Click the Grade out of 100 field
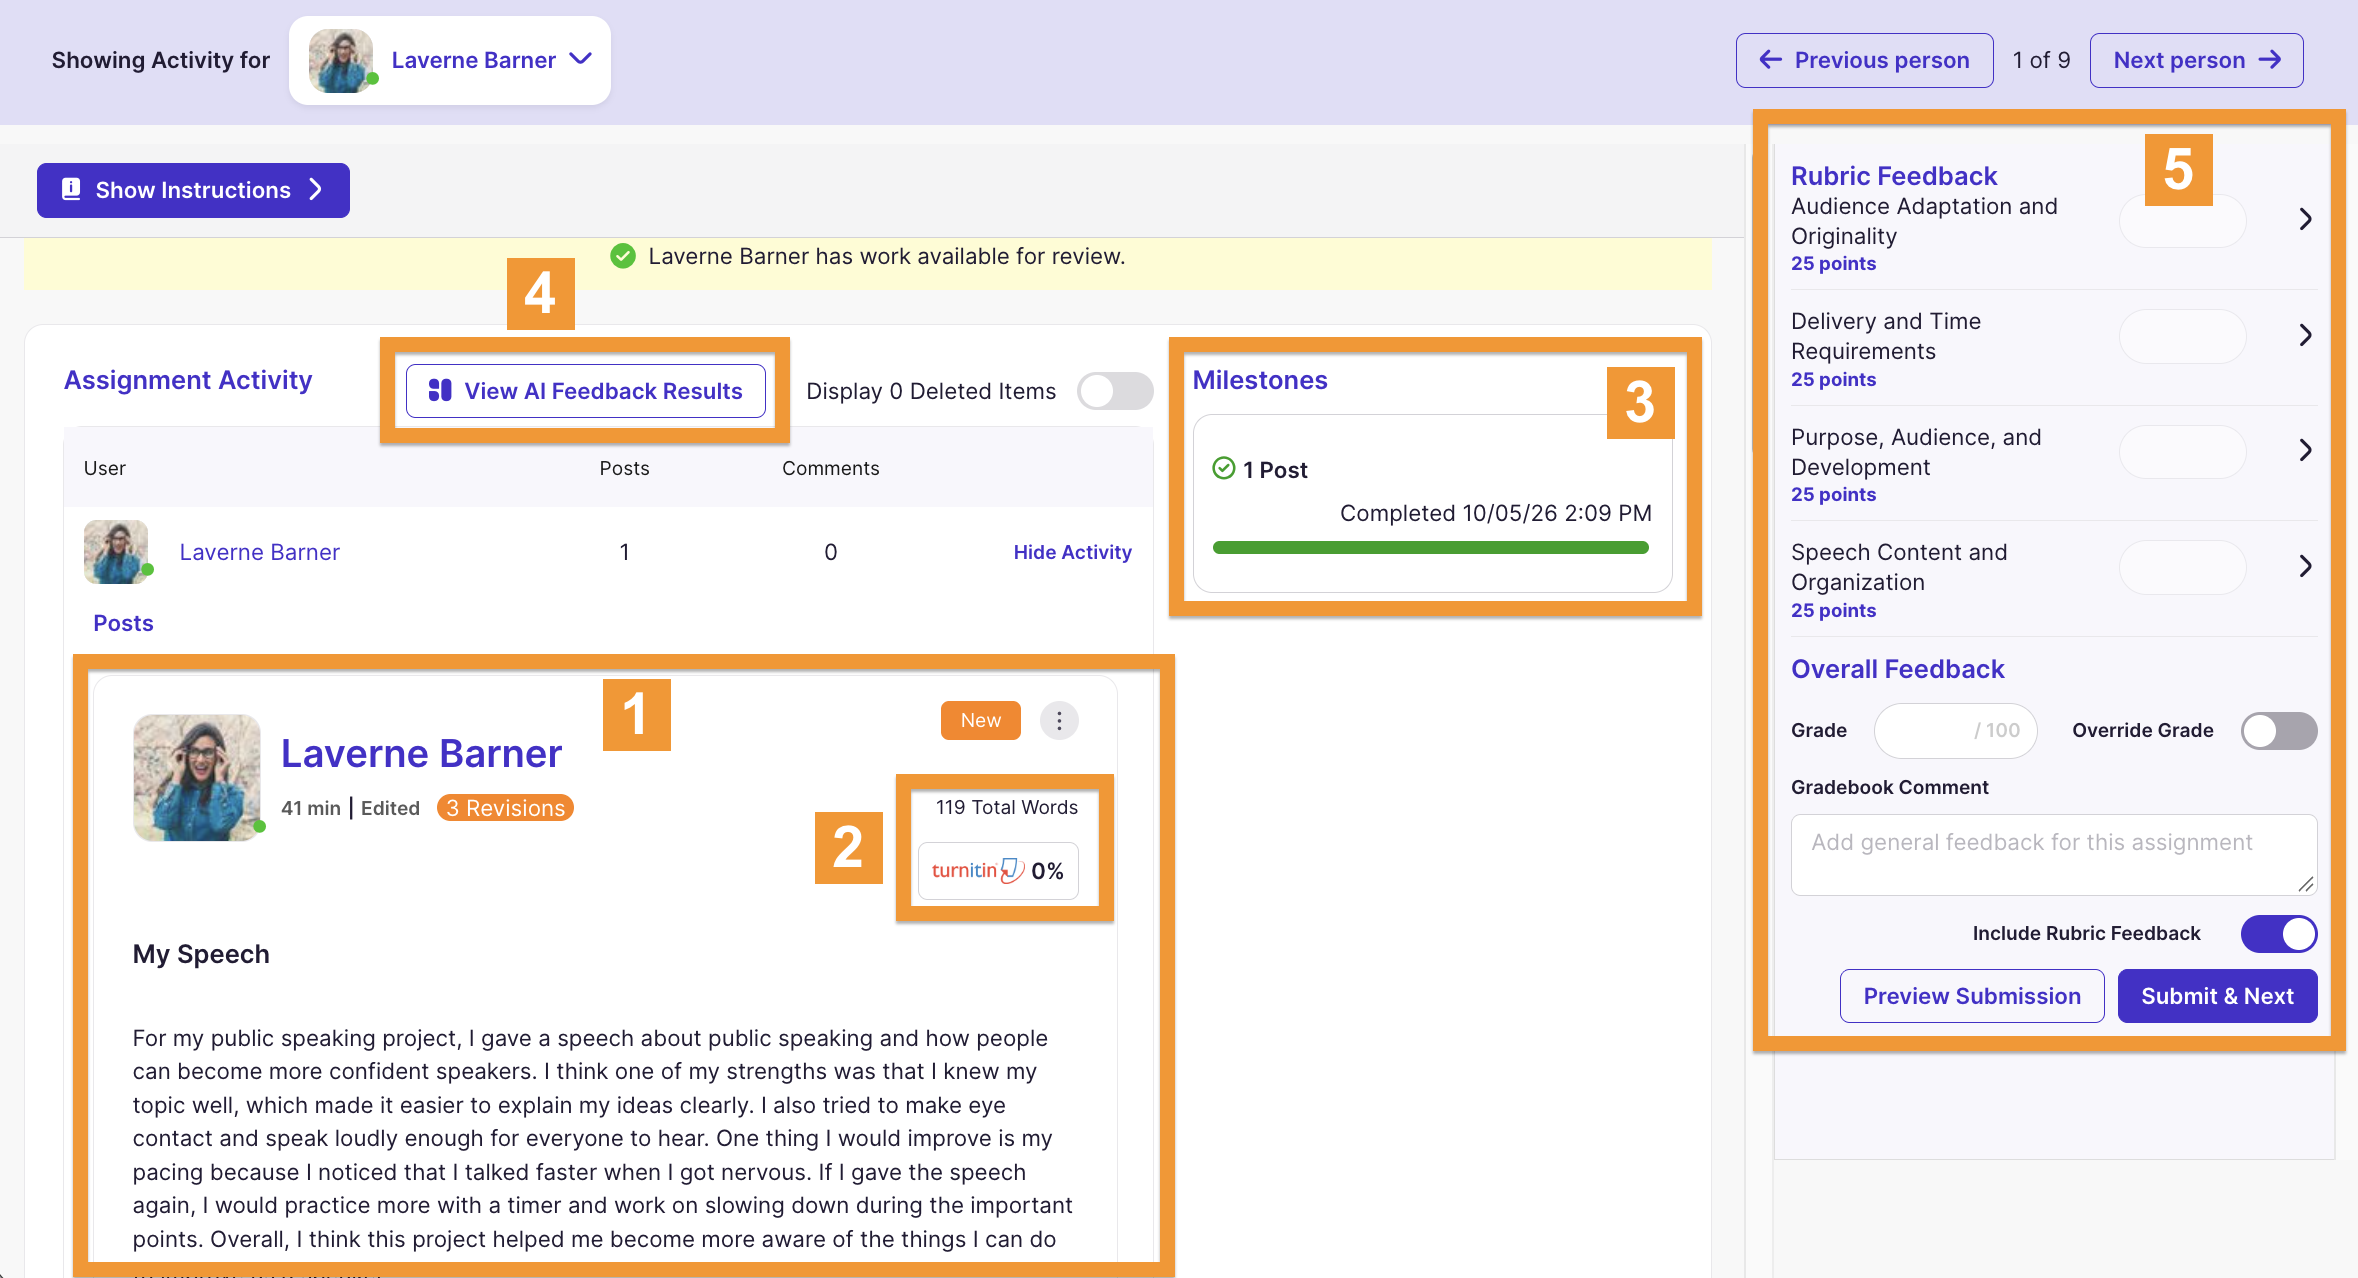Screen dimensions: 2358x1278 click(x=1955, y=730)
